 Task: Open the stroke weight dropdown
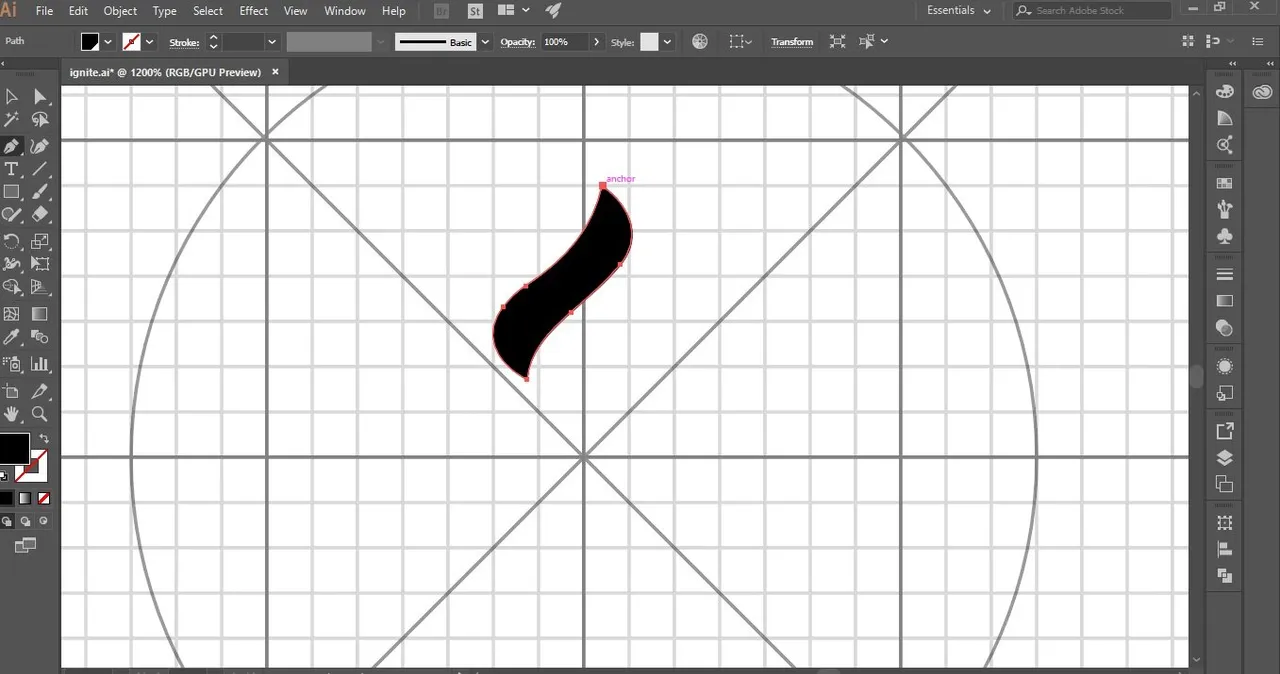point(271,42)
